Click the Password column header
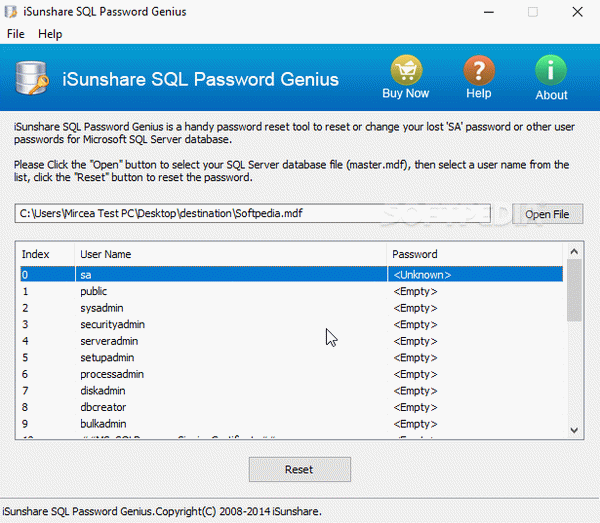Image resolution: width=600 pixels, height=523 pixels. 474,254
